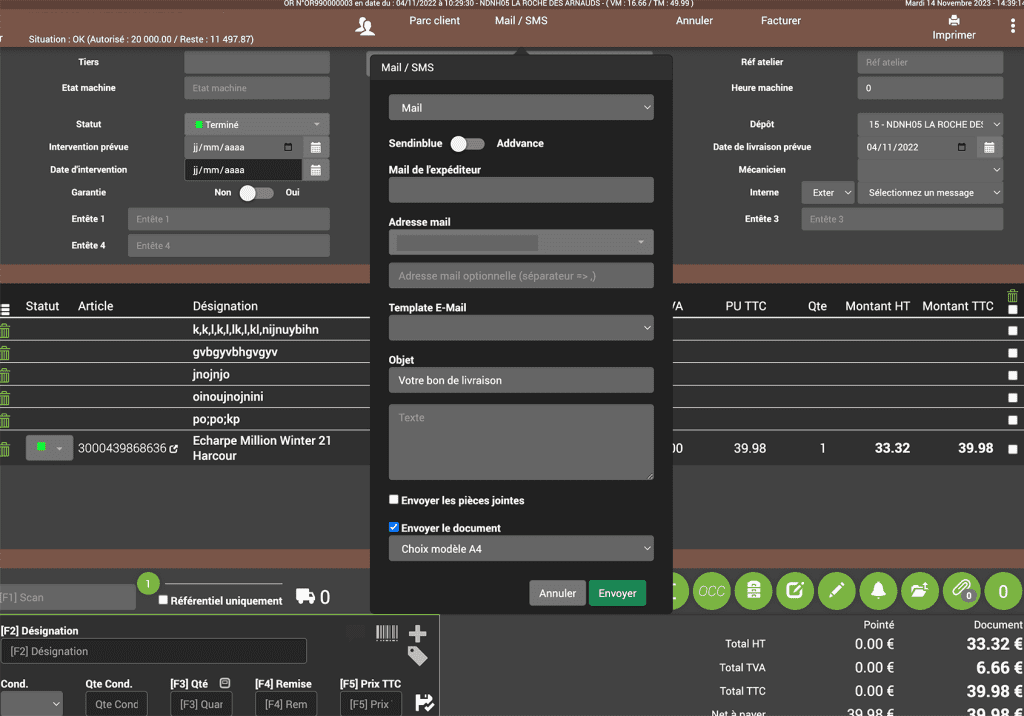The image size is (1024, 716).
Task: Toggle the Sendinblue / Addvance switch
Action: [x=468, y=144]
